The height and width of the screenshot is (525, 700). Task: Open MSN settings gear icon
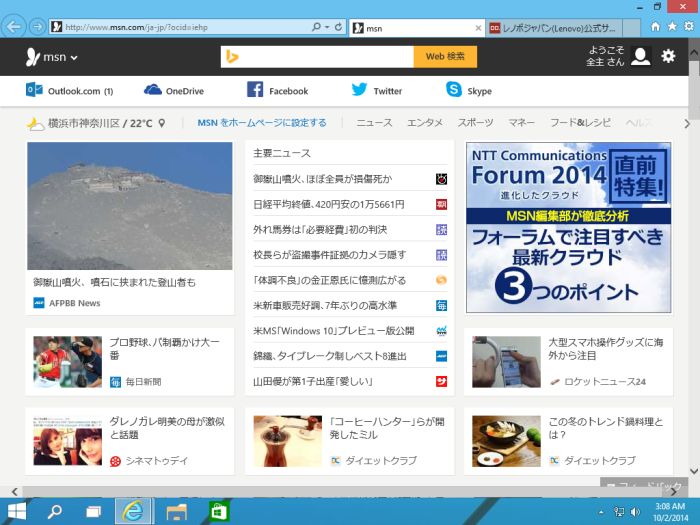(668, 56)
